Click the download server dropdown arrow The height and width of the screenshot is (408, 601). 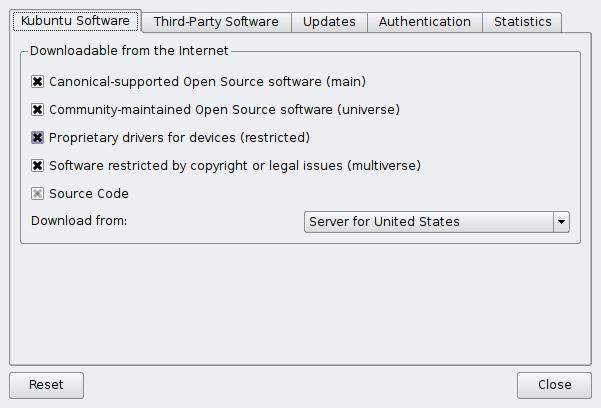(561, 221)
